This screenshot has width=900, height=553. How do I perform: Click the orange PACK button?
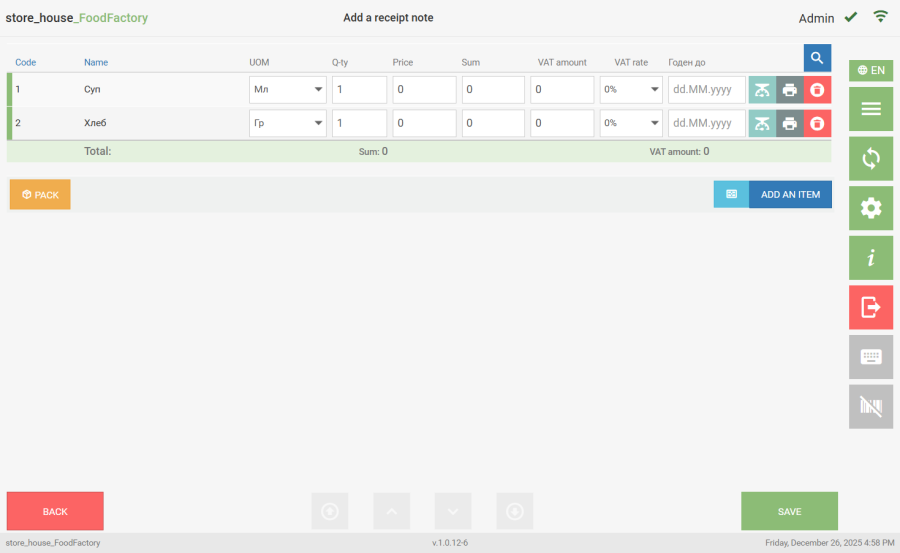coord(40,195)
